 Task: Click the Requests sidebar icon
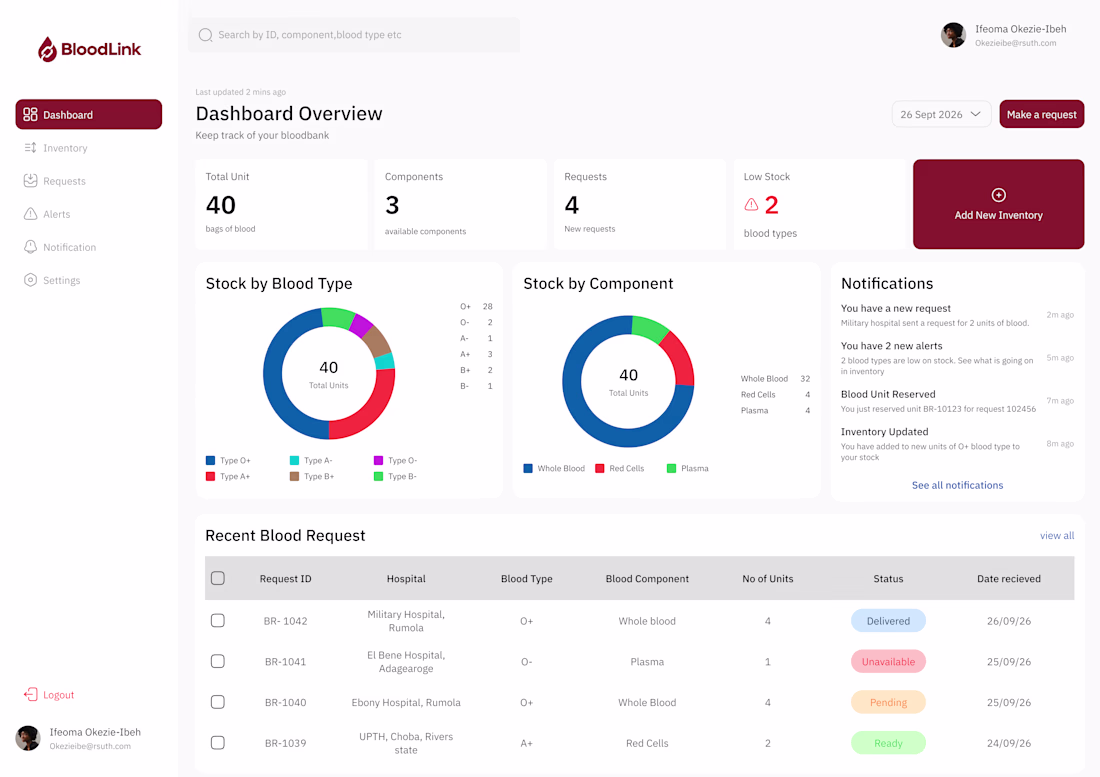30,181
